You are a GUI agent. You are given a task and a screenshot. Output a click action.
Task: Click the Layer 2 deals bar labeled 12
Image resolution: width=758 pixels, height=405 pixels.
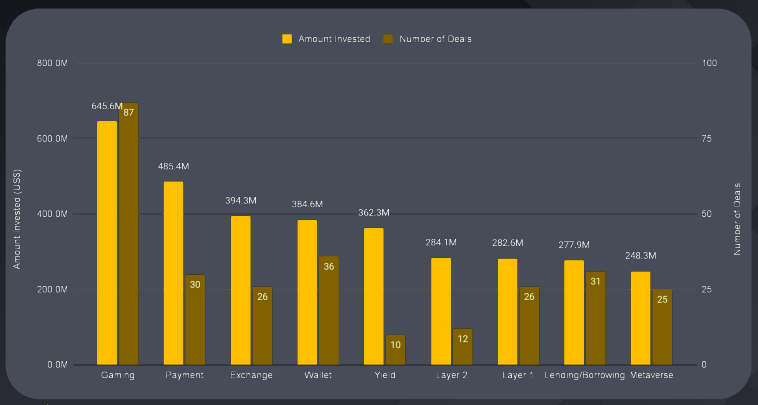463,347
